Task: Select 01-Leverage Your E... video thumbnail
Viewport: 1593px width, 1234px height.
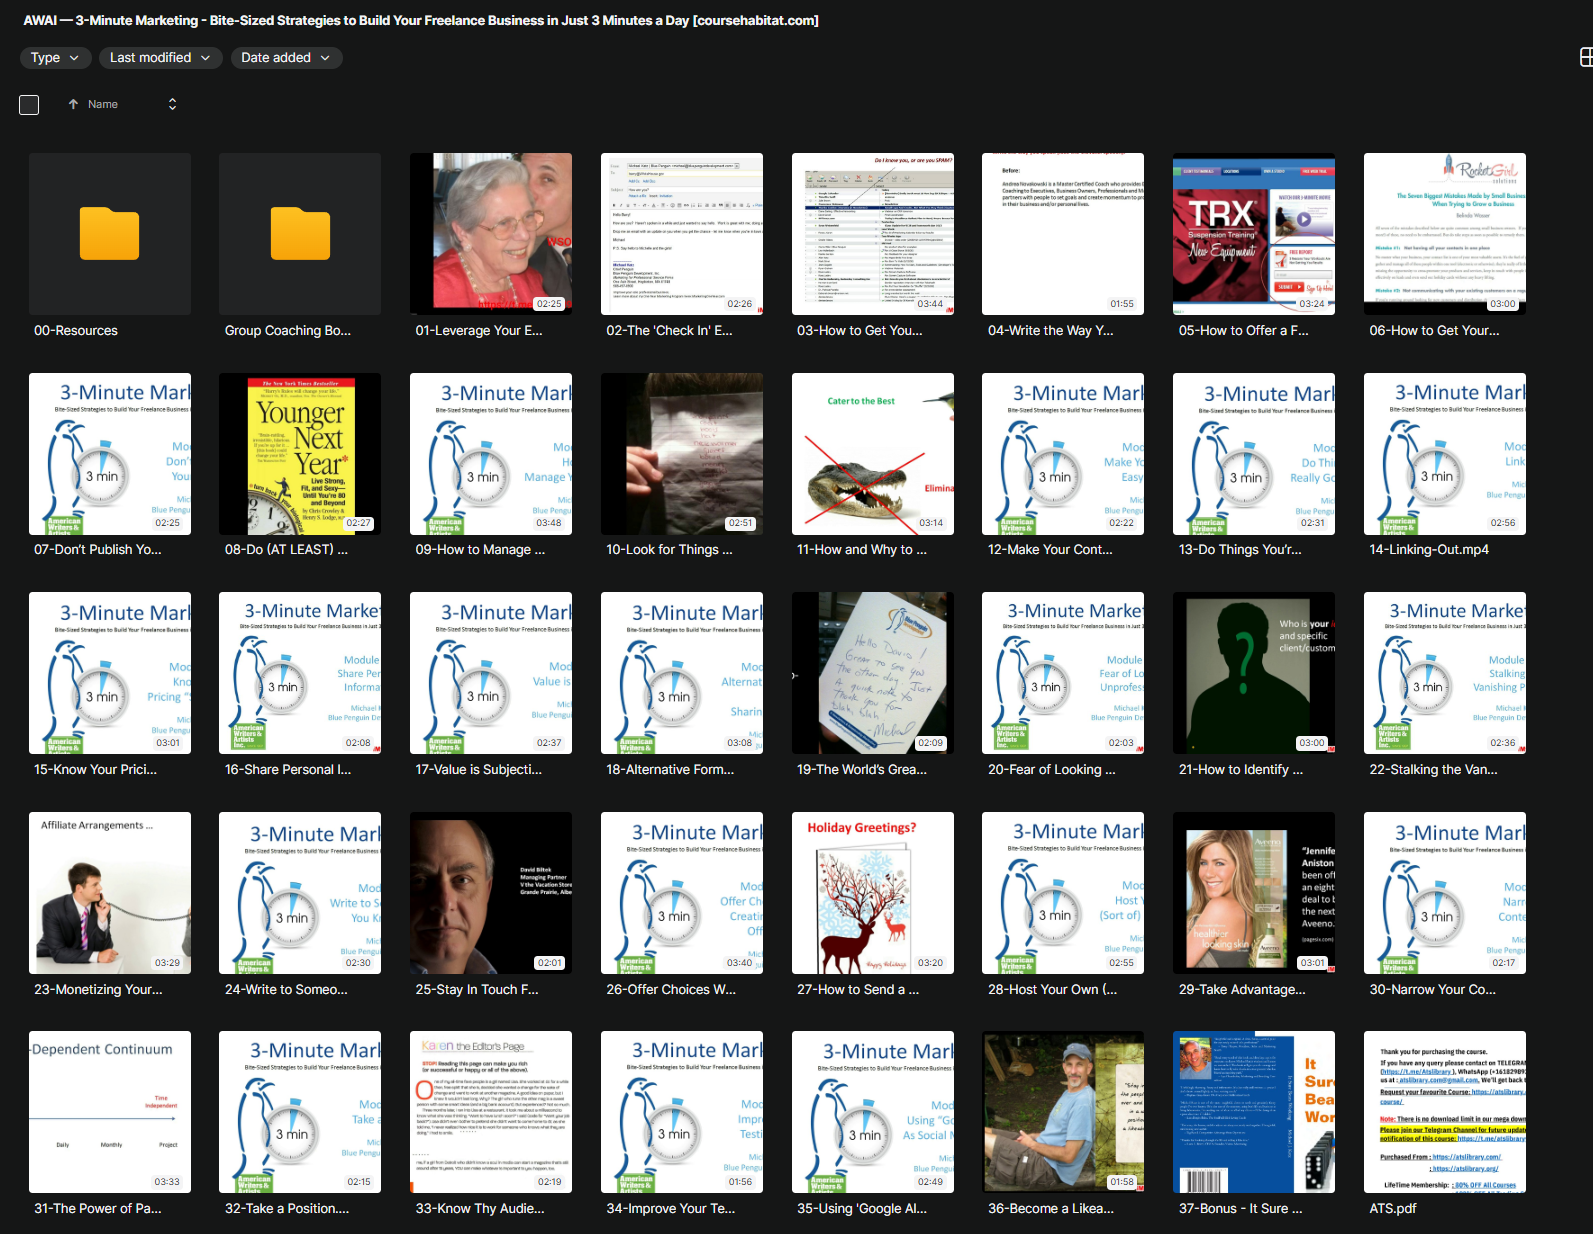Action: (x=491, y=233)
